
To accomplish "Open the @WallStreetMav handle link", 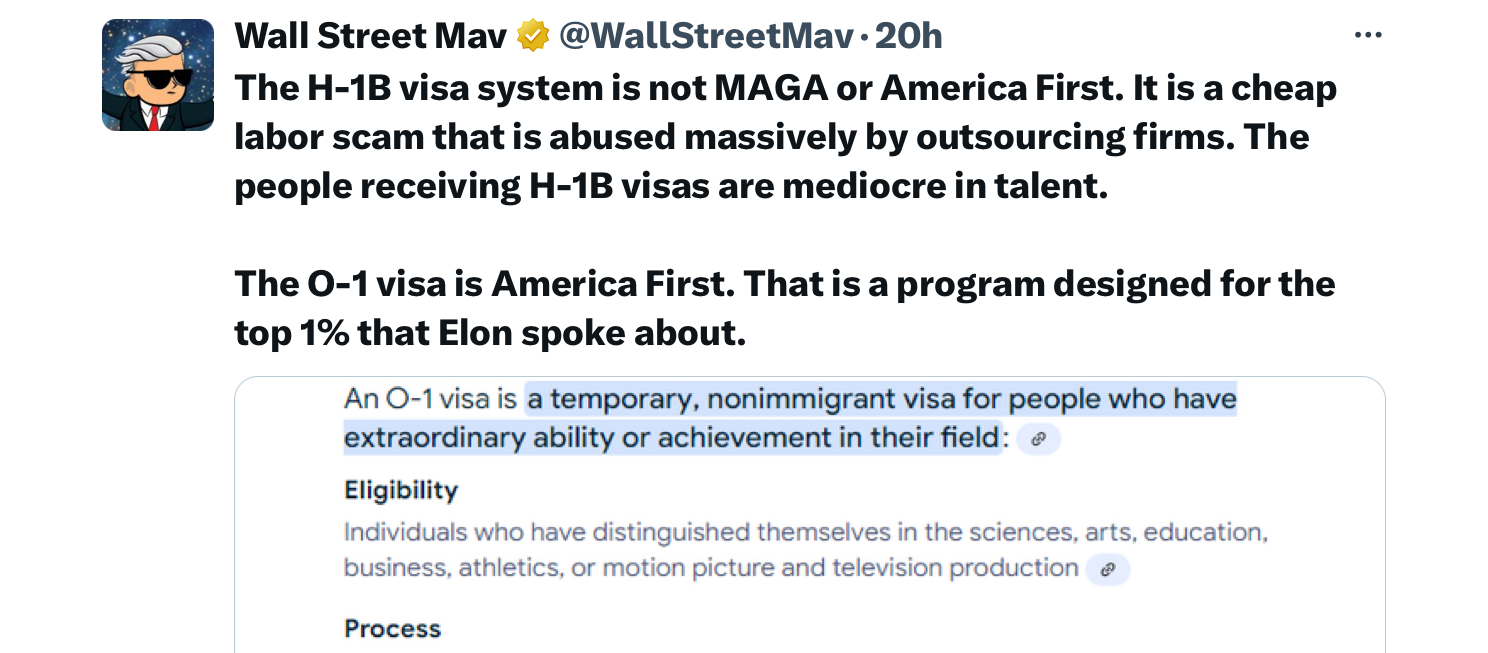I will pos(707,38).
